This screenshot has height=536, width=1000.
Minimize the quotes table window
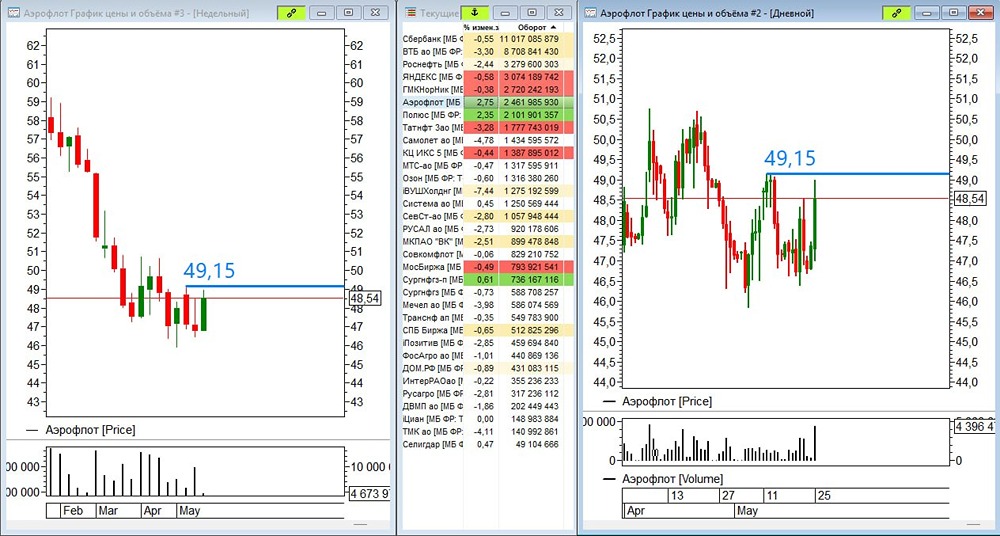pyautogui.click(x=505, y=12)
